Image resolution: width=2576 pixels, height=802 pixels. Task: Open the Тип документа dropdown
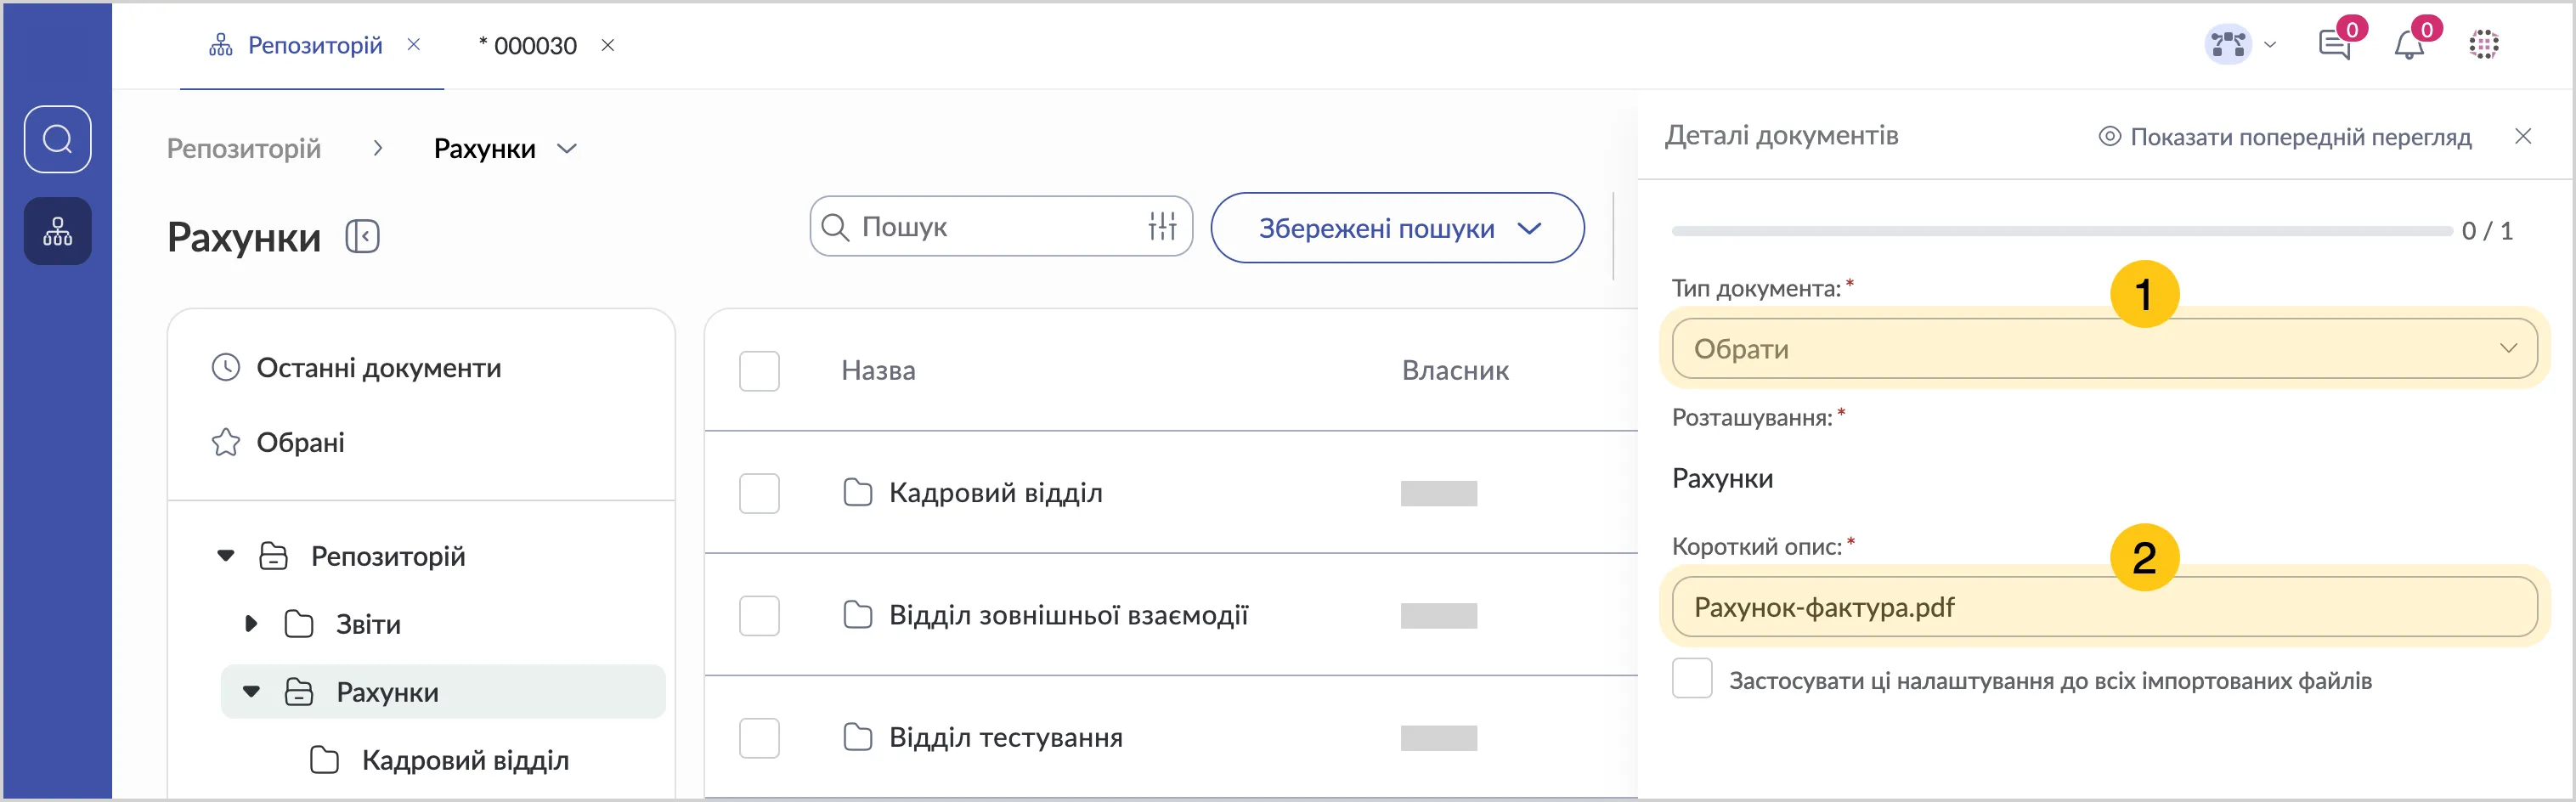point(2104,349)
